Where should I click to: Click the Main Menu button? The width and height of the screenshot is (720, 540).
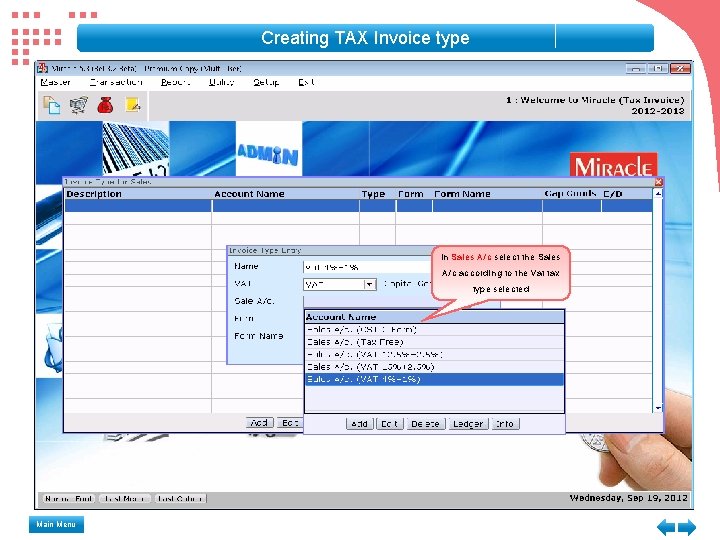[x=56, y=524]
